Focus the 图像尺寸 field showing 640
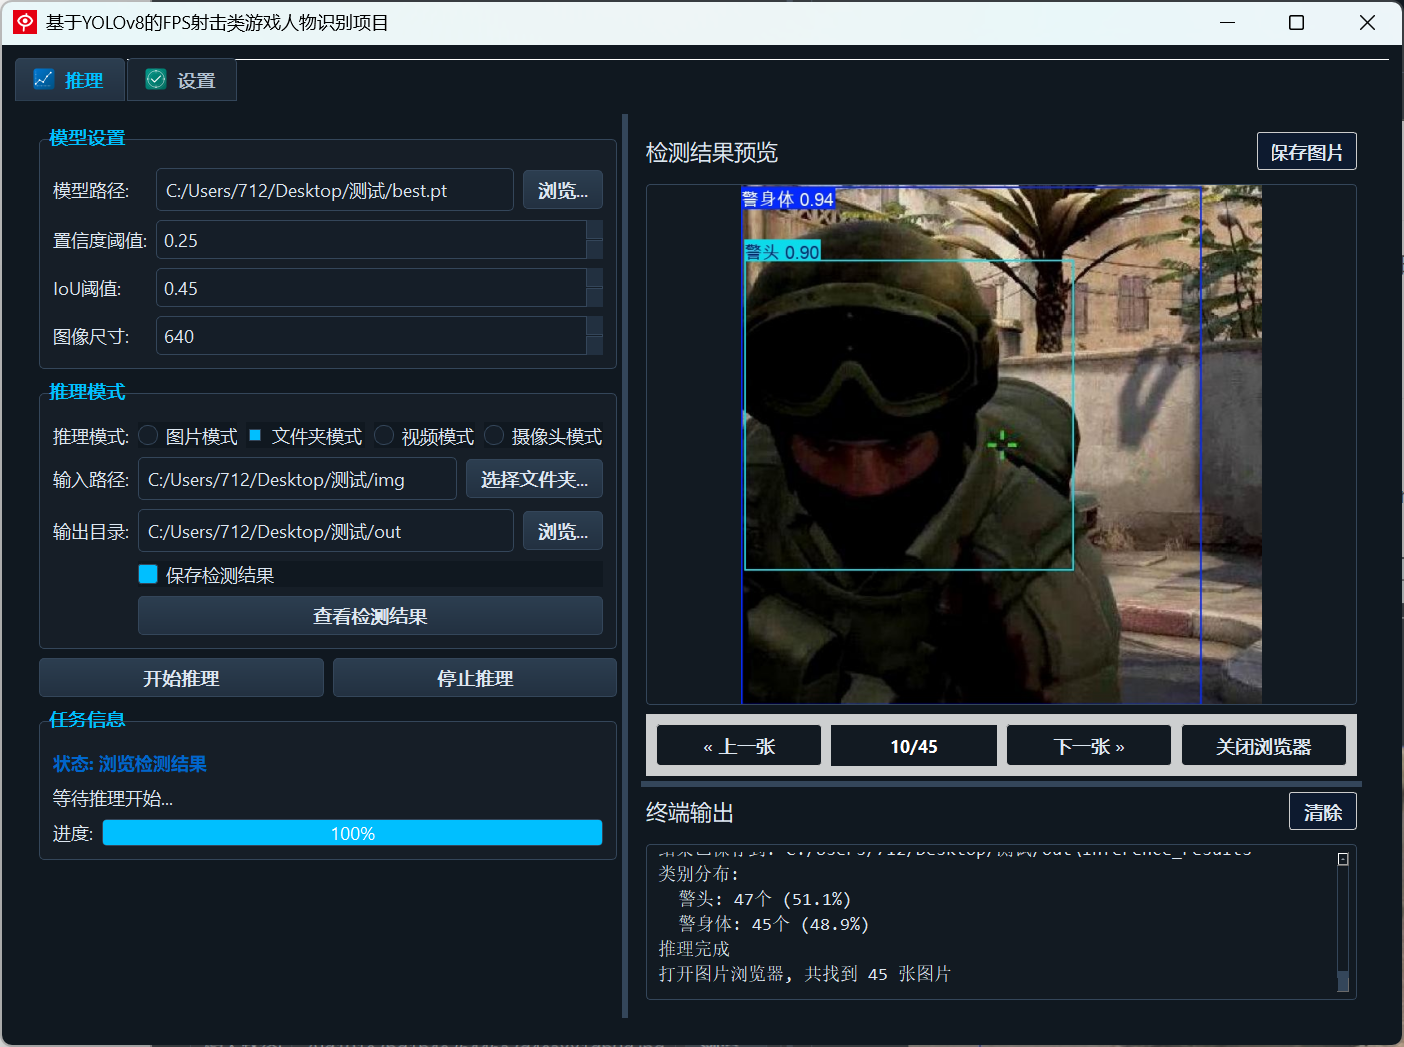 (x=371, y=336)
